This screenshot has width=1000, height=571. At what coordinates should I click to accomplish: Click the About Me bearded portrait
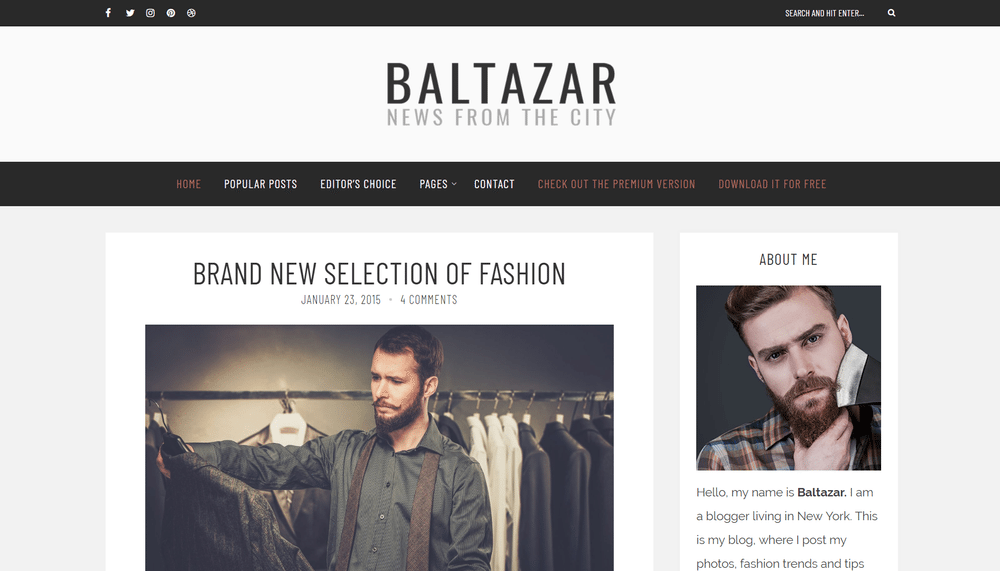coord(788,378)
